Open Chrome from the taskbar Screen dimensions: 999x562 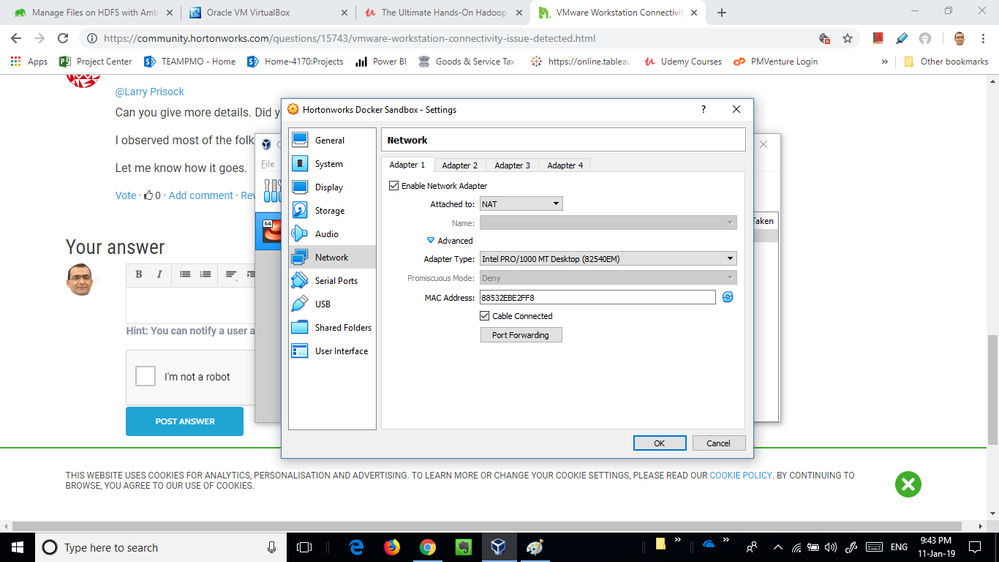[428, 547]
